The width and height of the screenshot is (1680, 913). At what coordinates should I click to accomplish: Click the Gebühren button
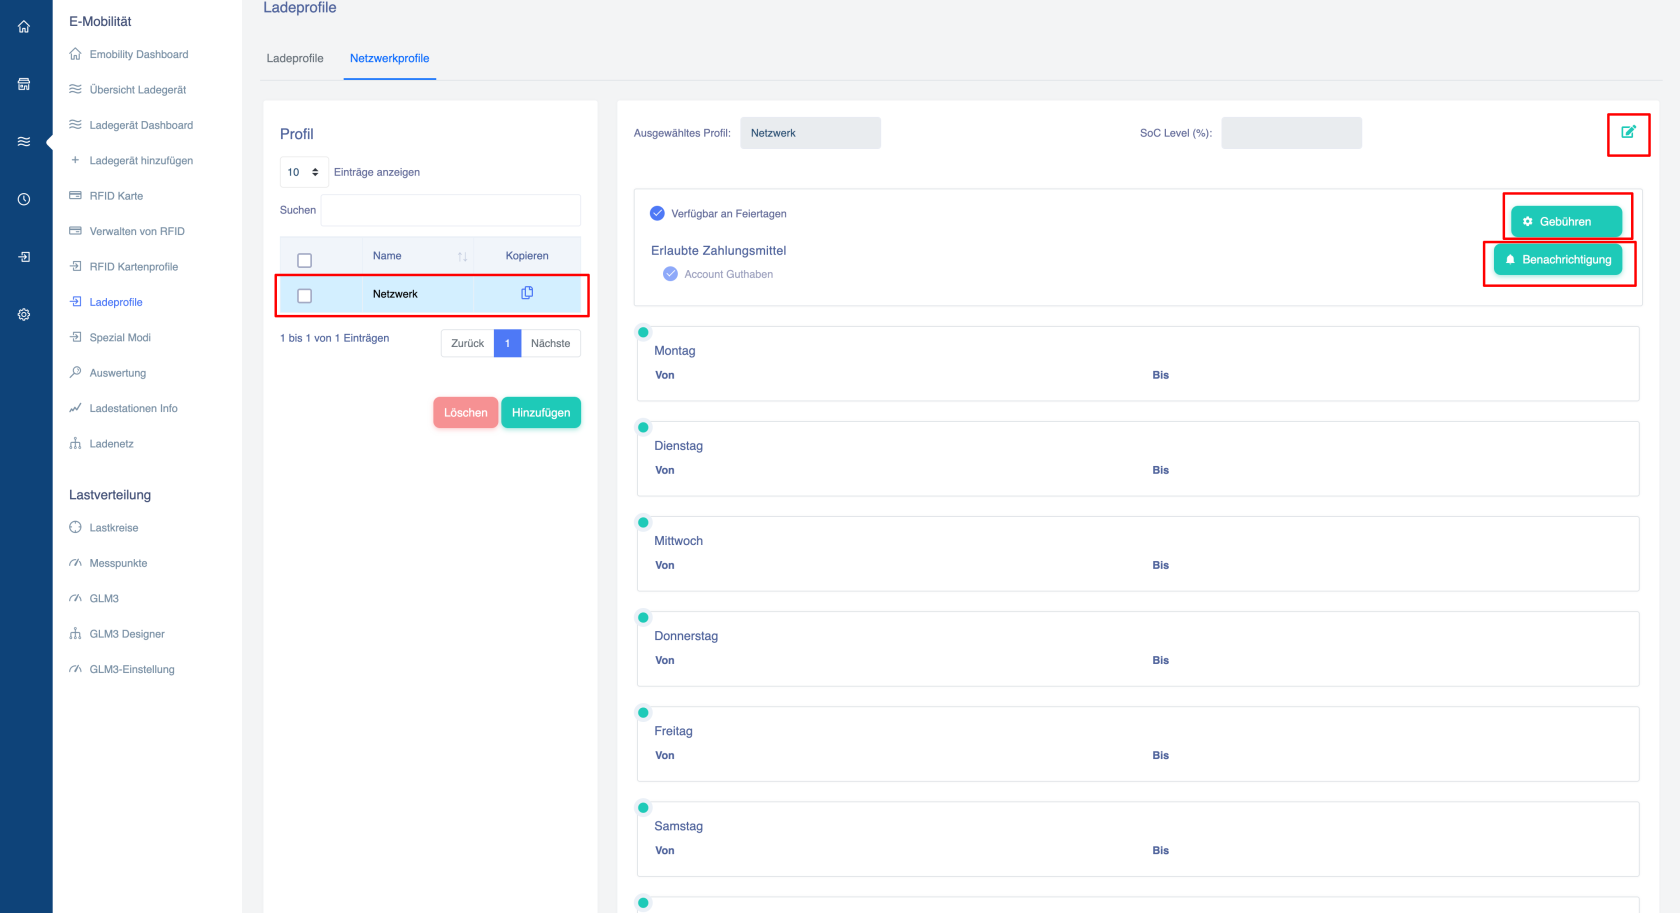point(1566,222)
